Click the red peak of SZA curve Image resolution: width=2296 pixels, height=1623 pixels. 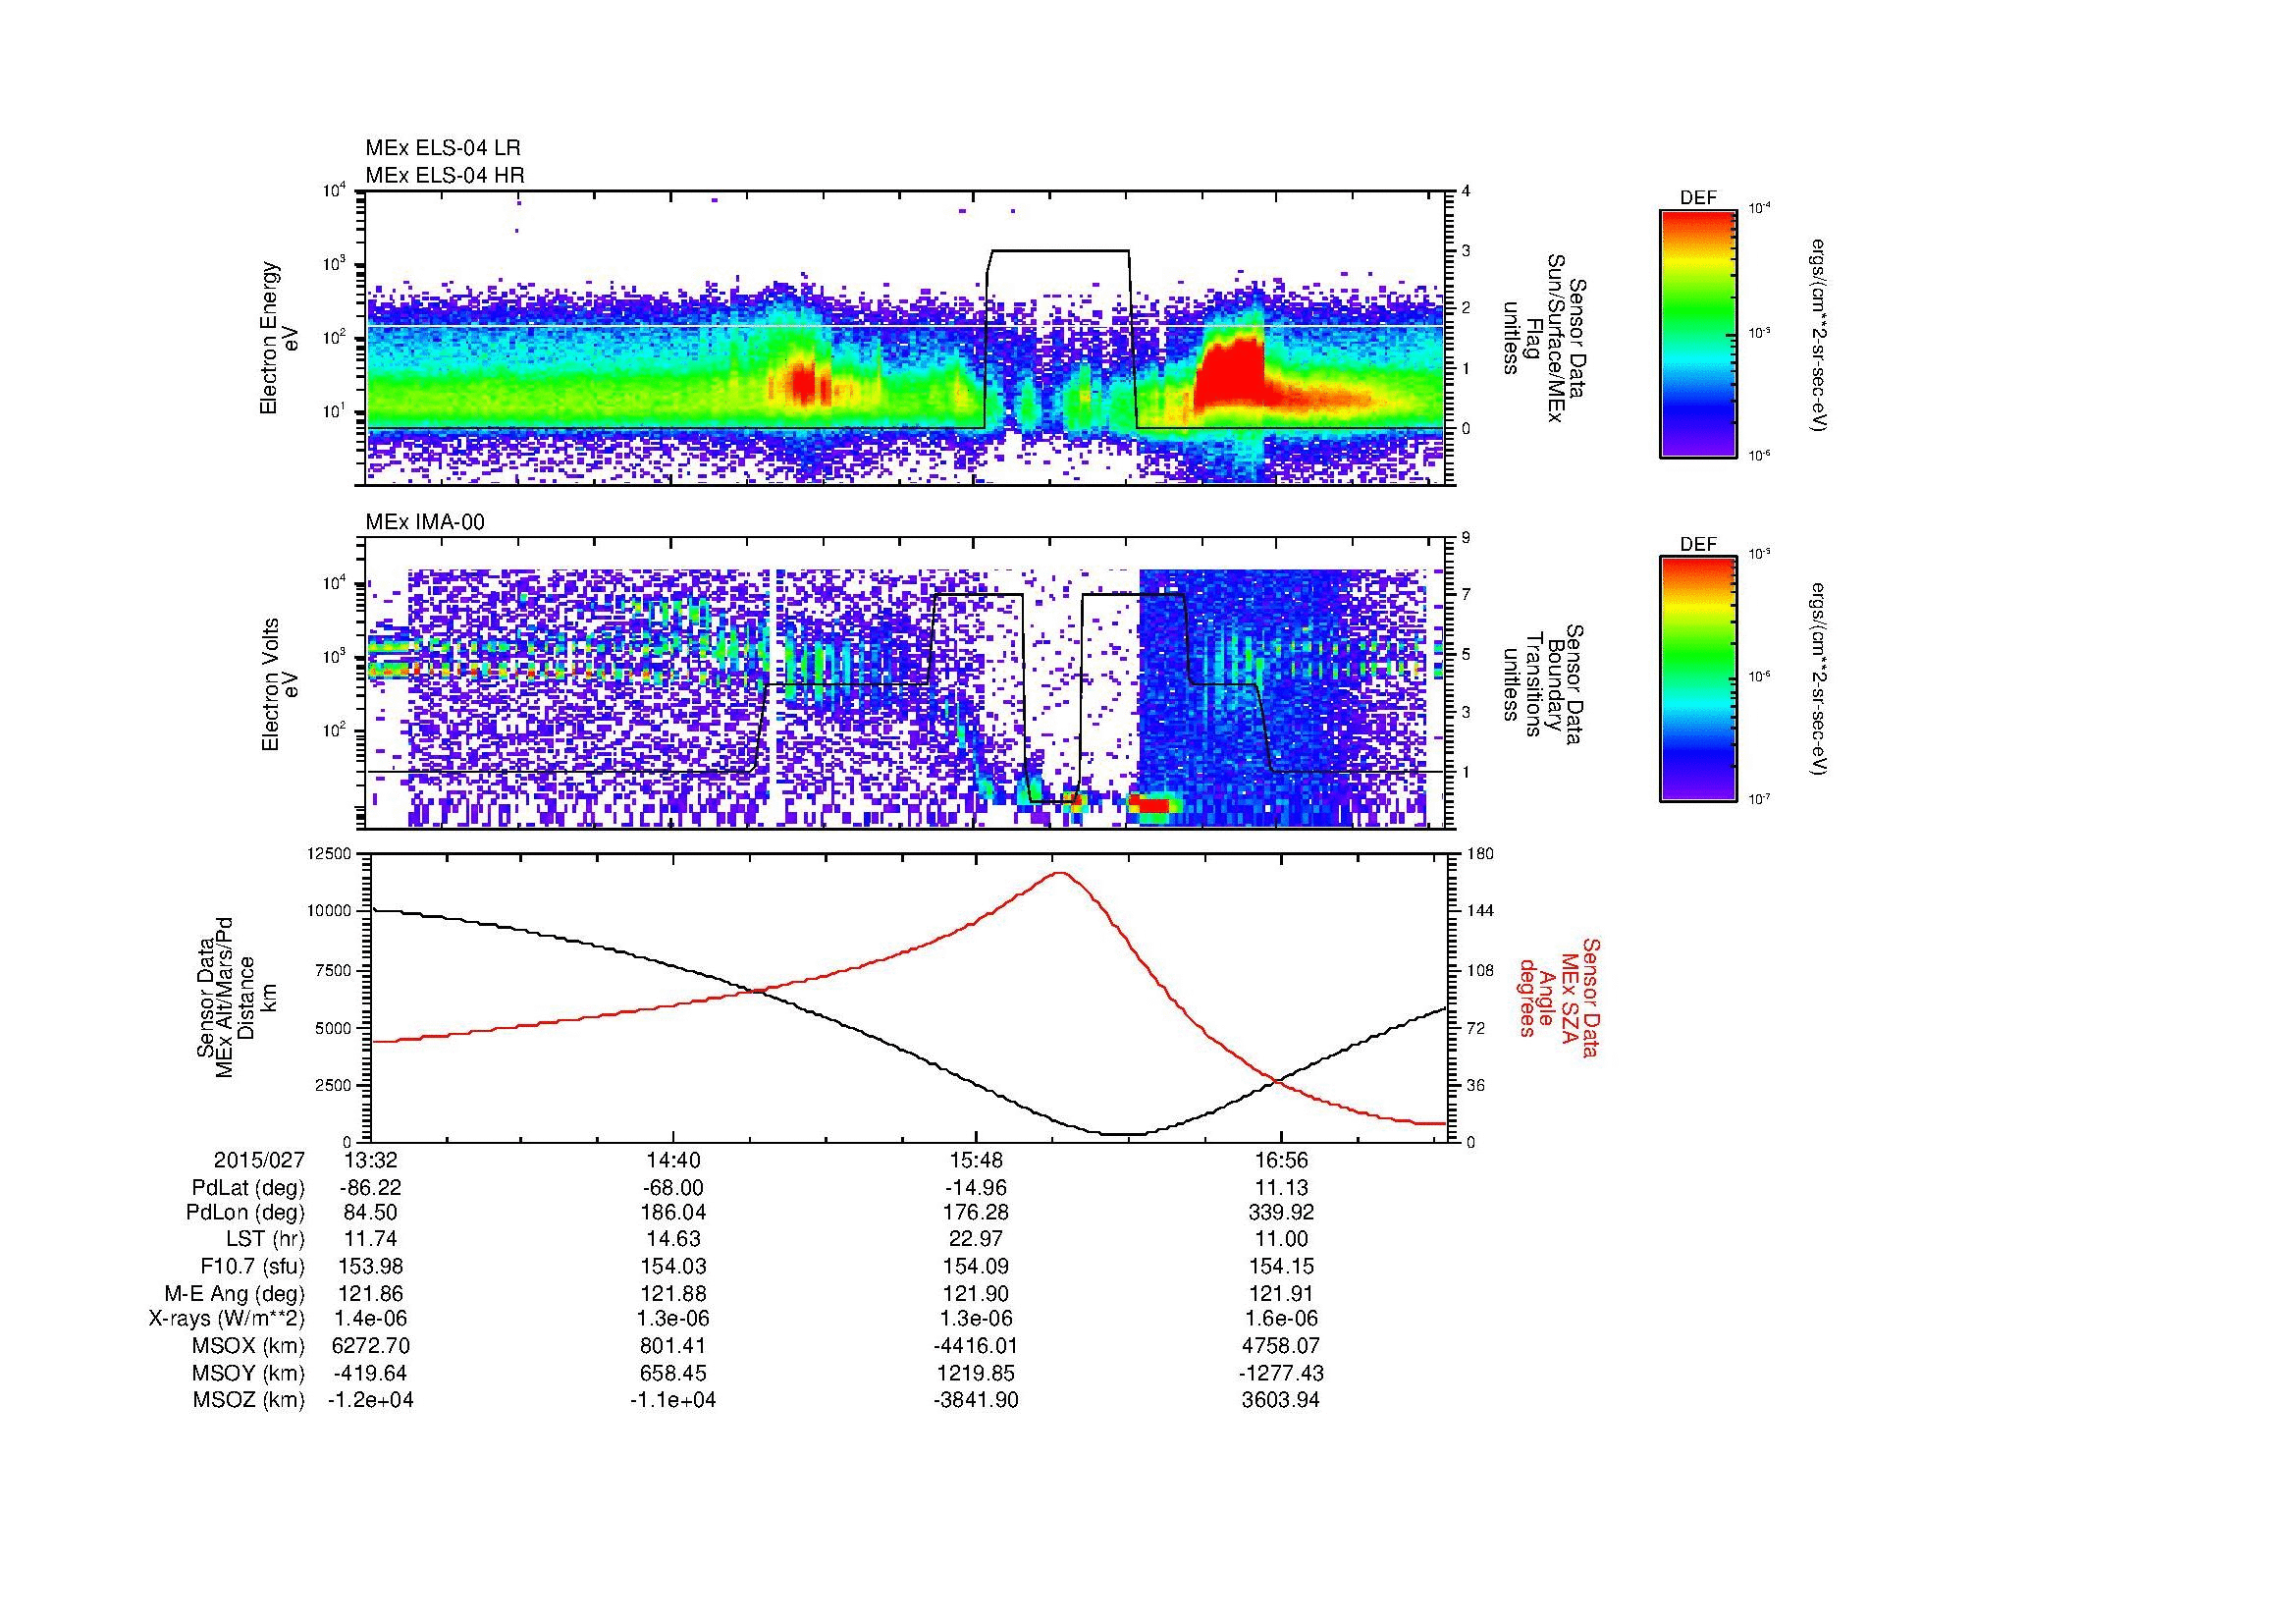click(1060, 873)
